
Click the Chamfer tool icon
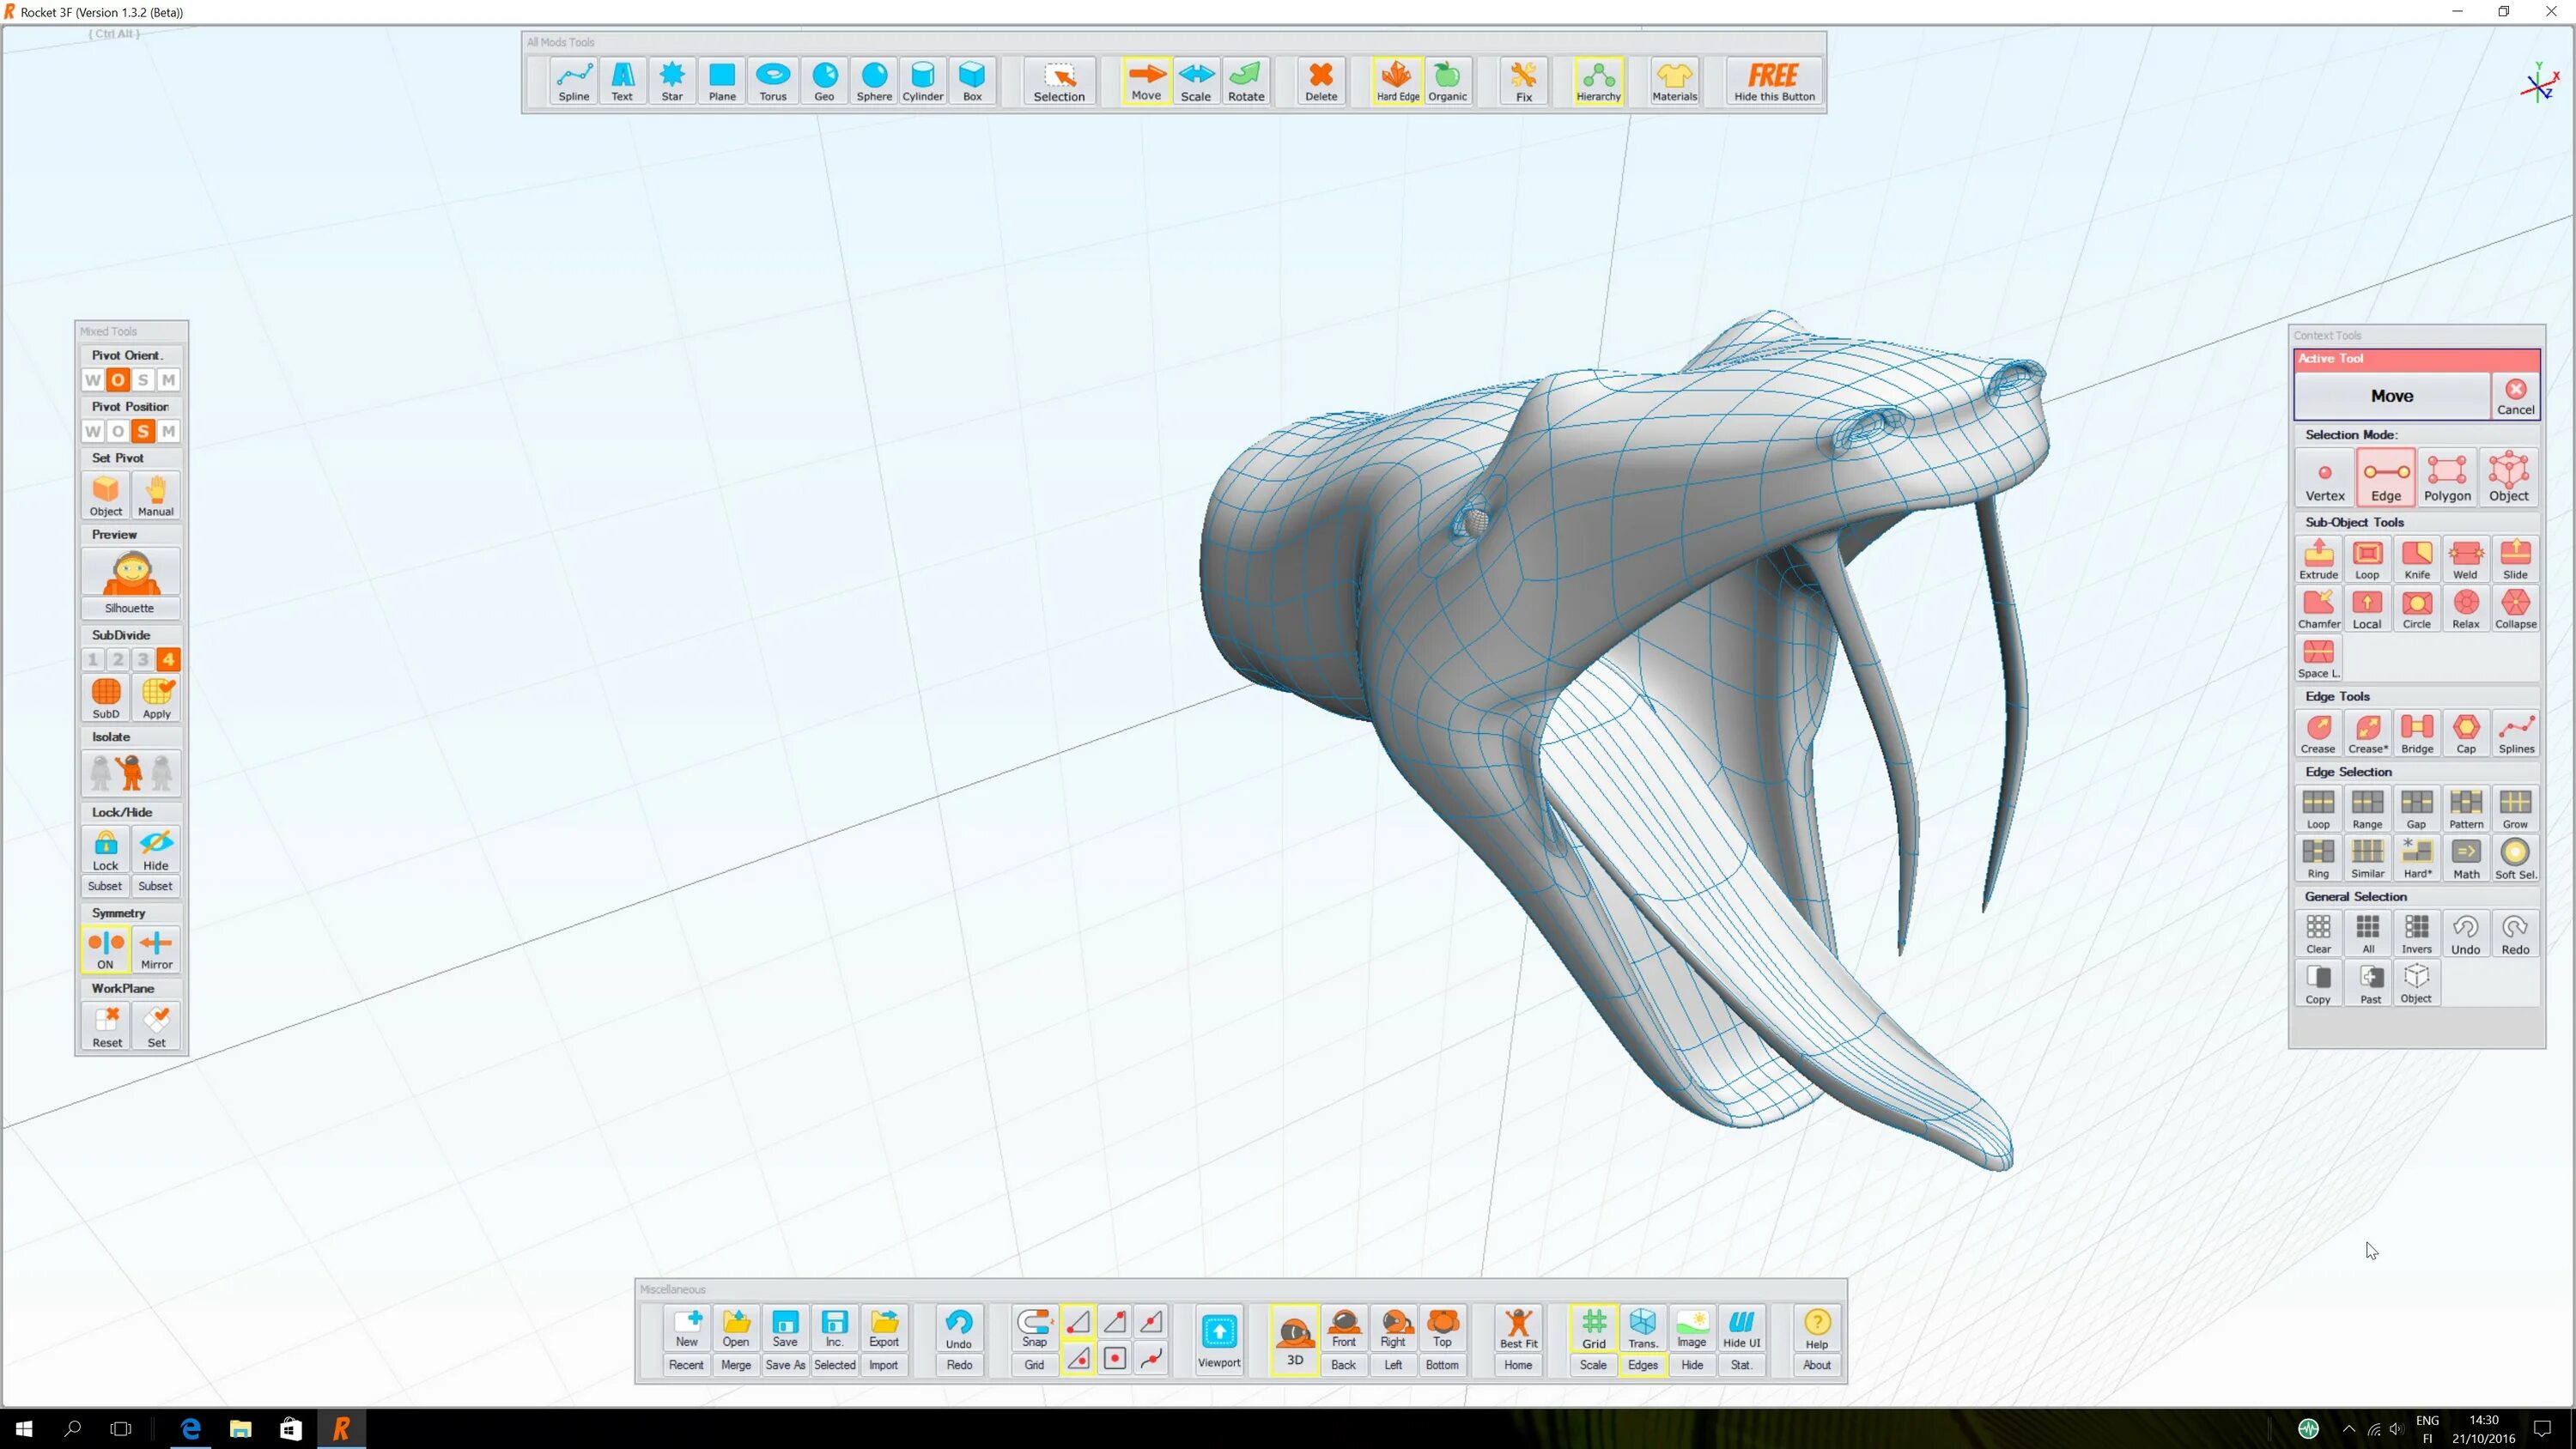pos(2318,608)
